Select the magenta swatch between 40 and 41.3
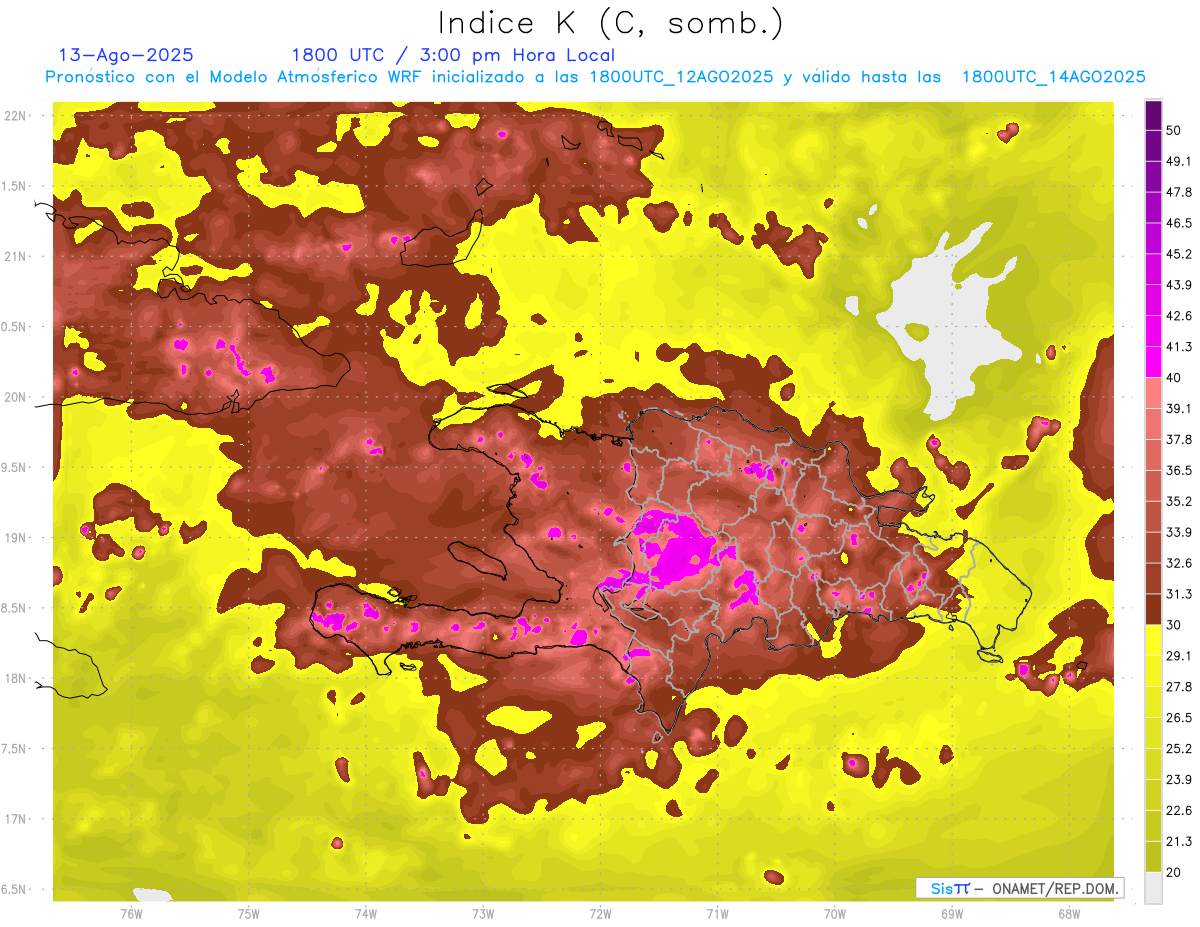 click(x=1153, y=362)
